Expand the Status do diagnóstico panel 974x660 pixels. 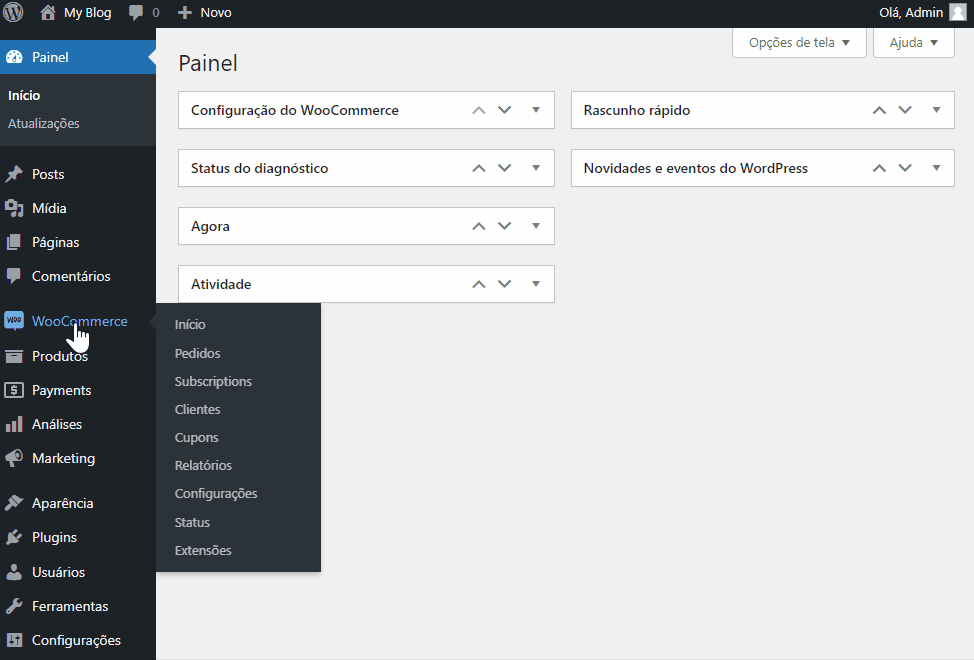tap(536, 168)
